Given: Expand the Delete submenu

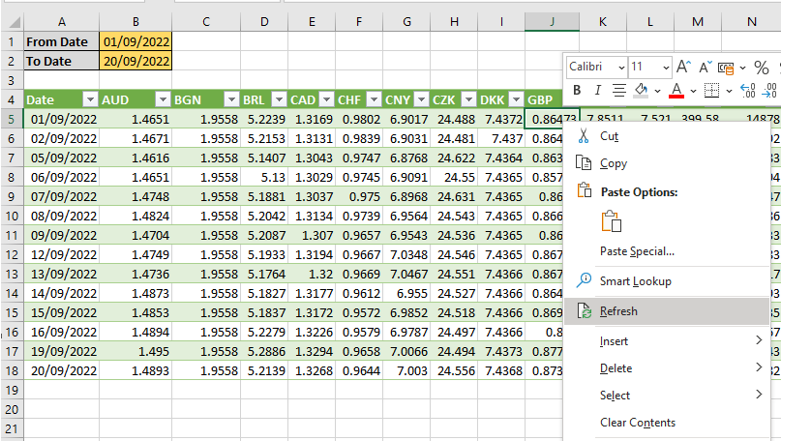Looking at the screenshot, I should pyautogui.click(x=667, y=368).
